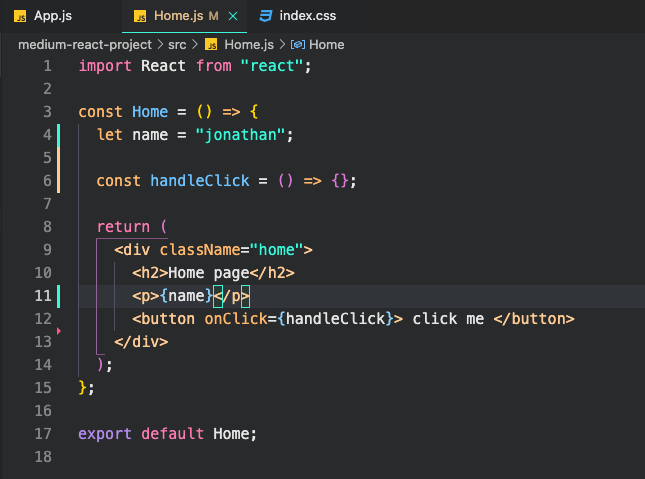Click line number 17 in gutter
The width and height of the screenshot is (645, 479).
(43, 434)
